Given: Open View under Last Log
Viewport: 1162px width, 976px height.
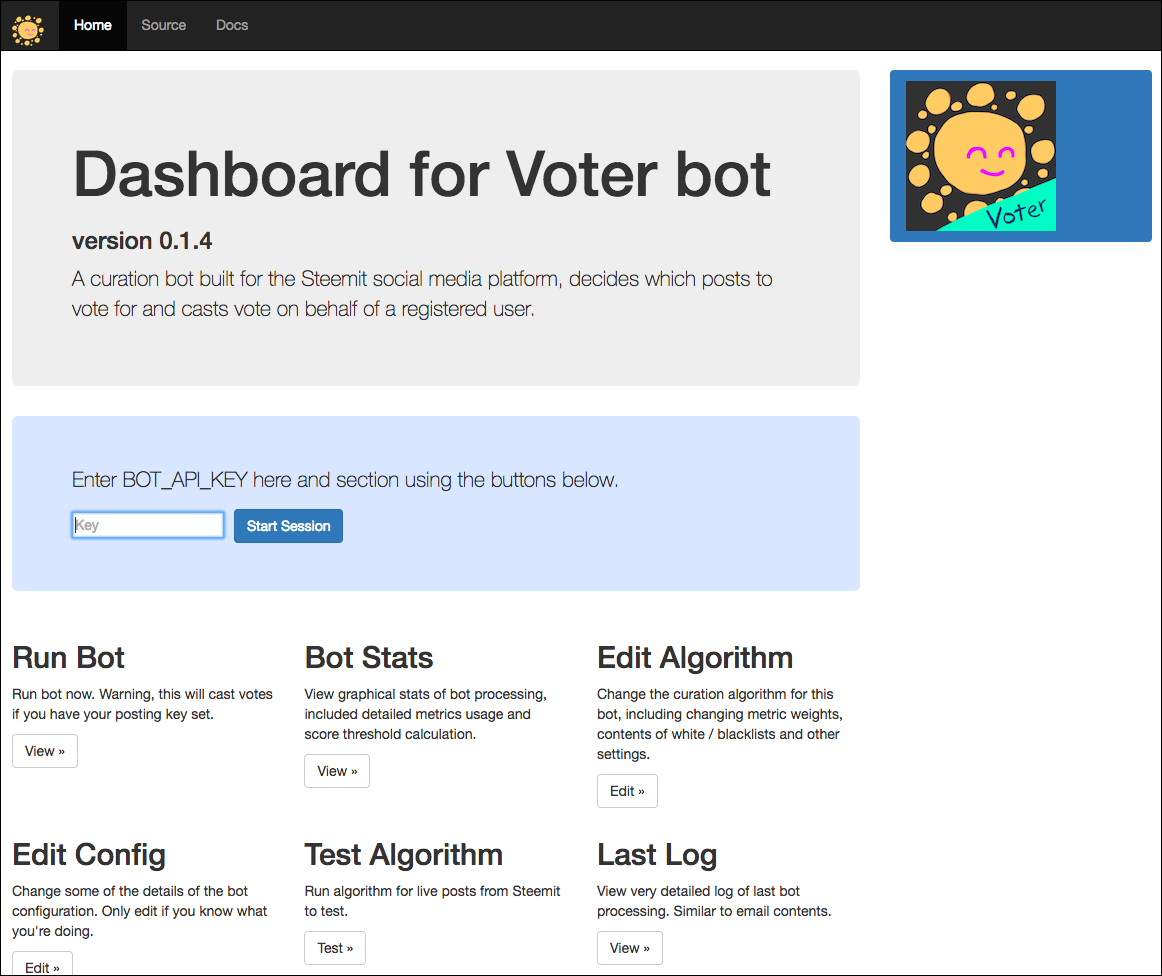Looking at the screenshot, I should click(630, 948).
